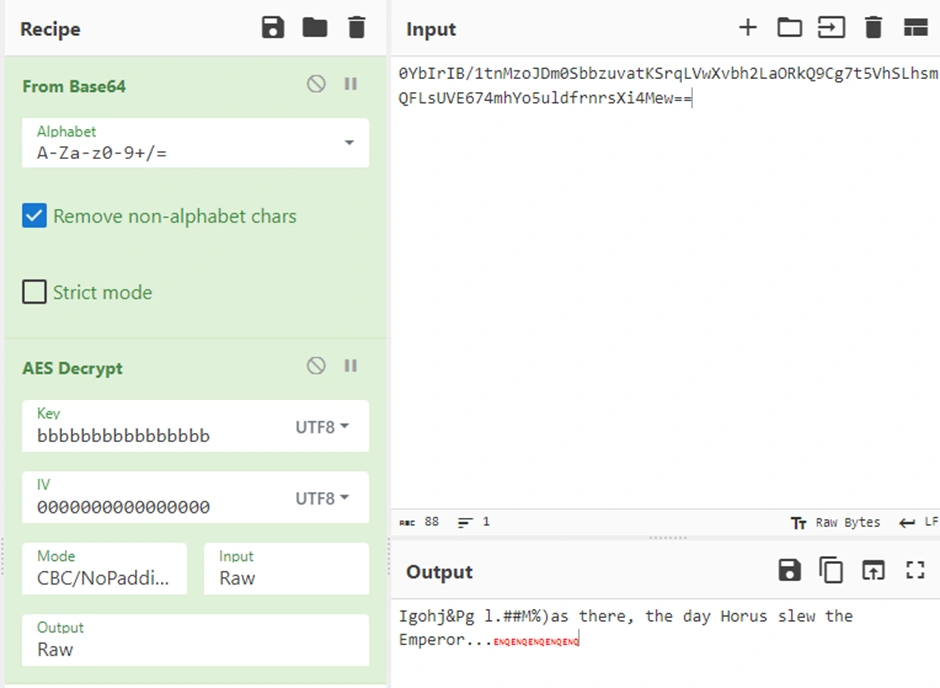Copy raw output to clipboard
Image resolution: width=940 pixels, height=688 pixels.
tap(831, 570)
